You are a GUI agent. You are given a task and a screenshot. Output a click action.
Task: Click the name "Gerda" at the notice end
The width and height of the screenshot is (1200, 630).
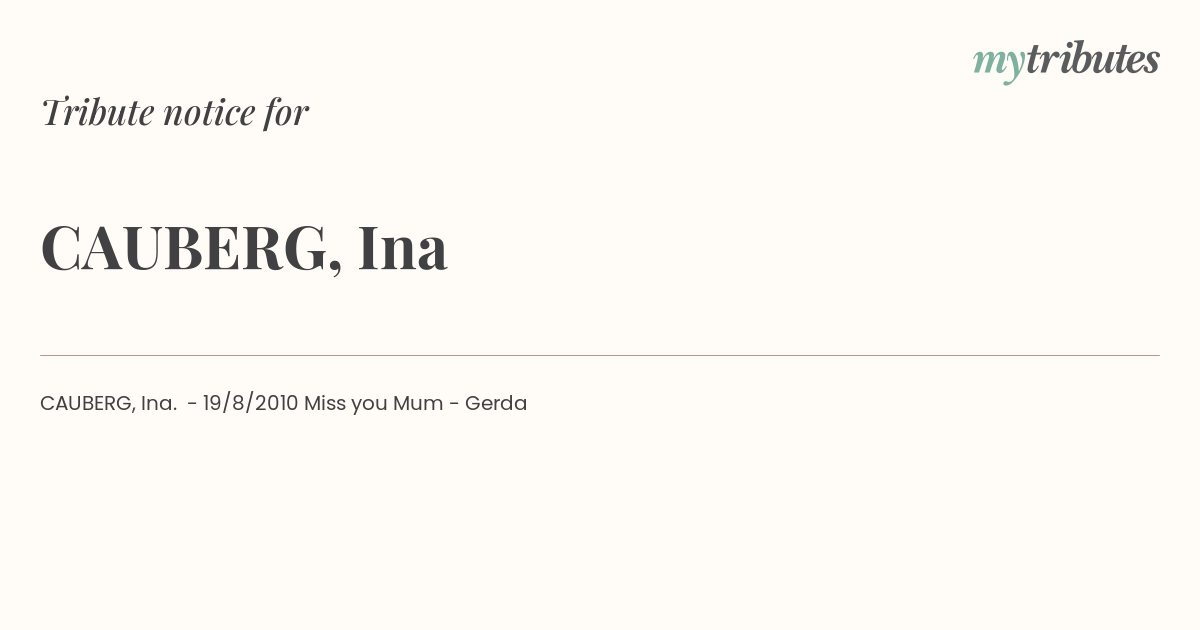496,403
